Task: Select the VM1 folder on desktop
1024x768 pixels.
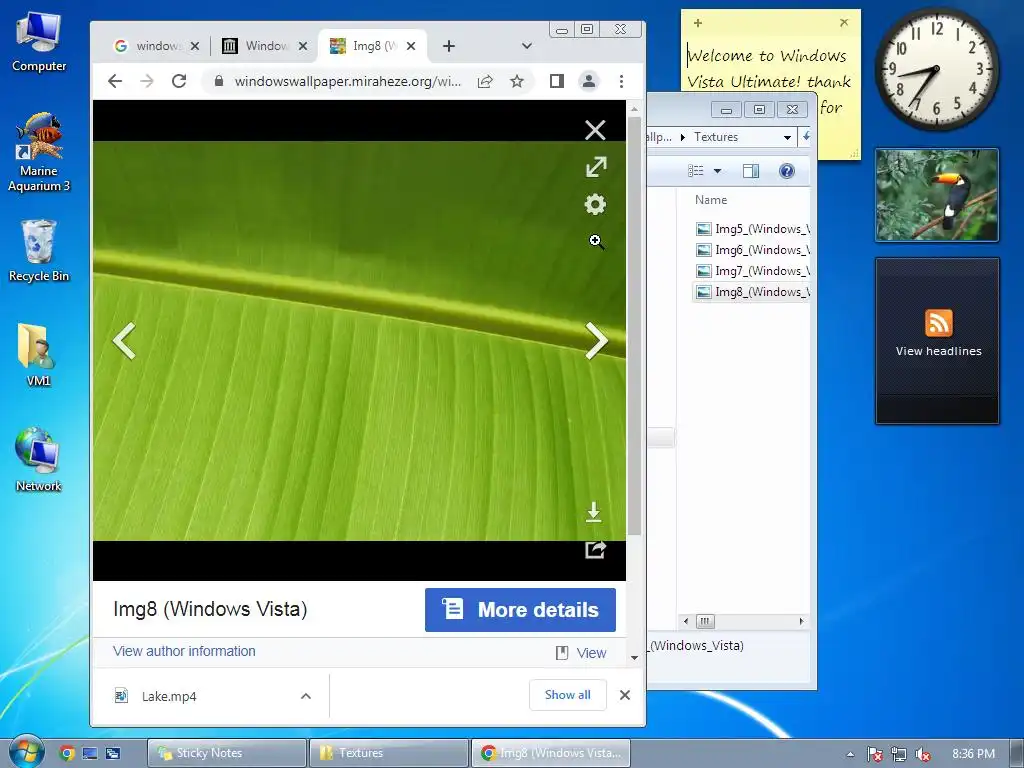Action: point(39,355)
